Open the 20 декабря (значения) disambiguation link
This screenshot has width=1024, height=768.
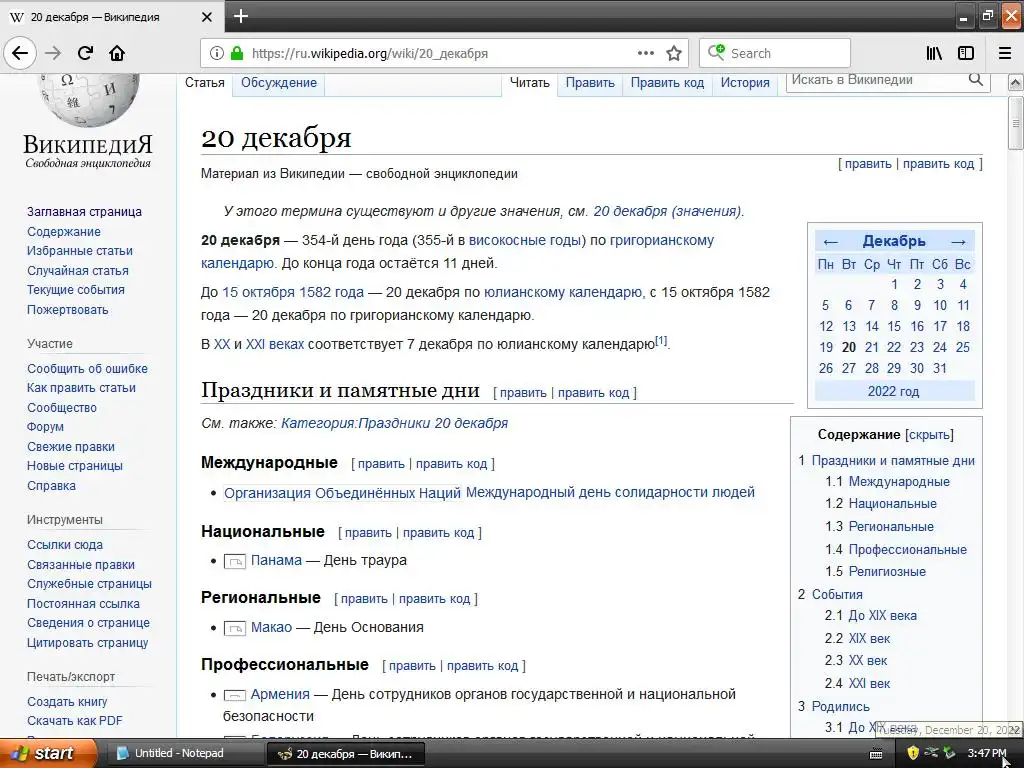pos(667,212)
